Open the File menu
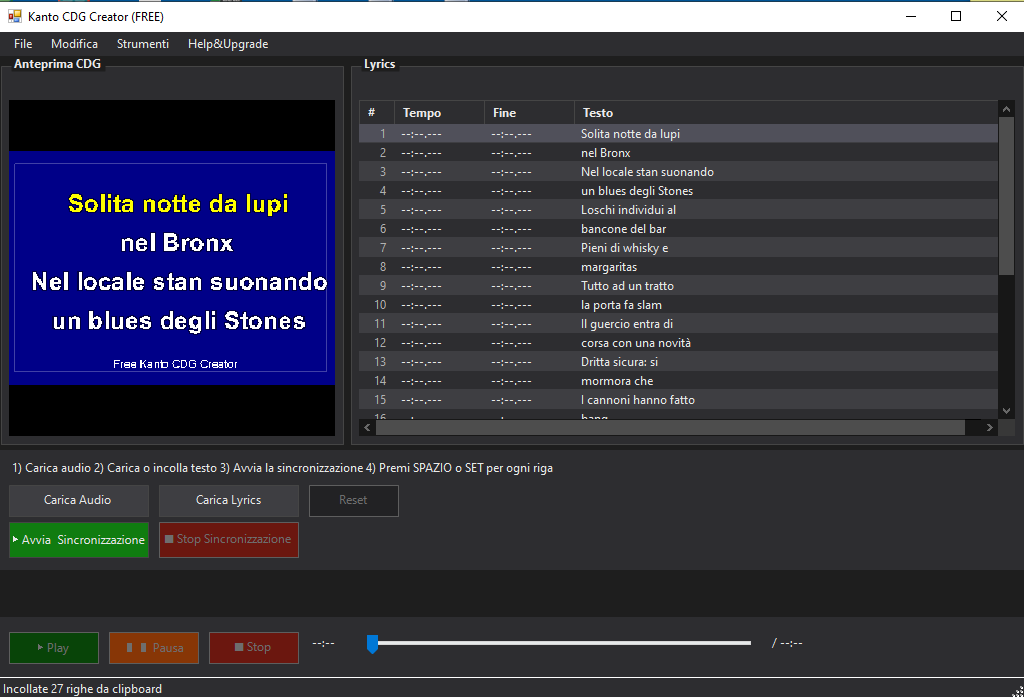 23,44
